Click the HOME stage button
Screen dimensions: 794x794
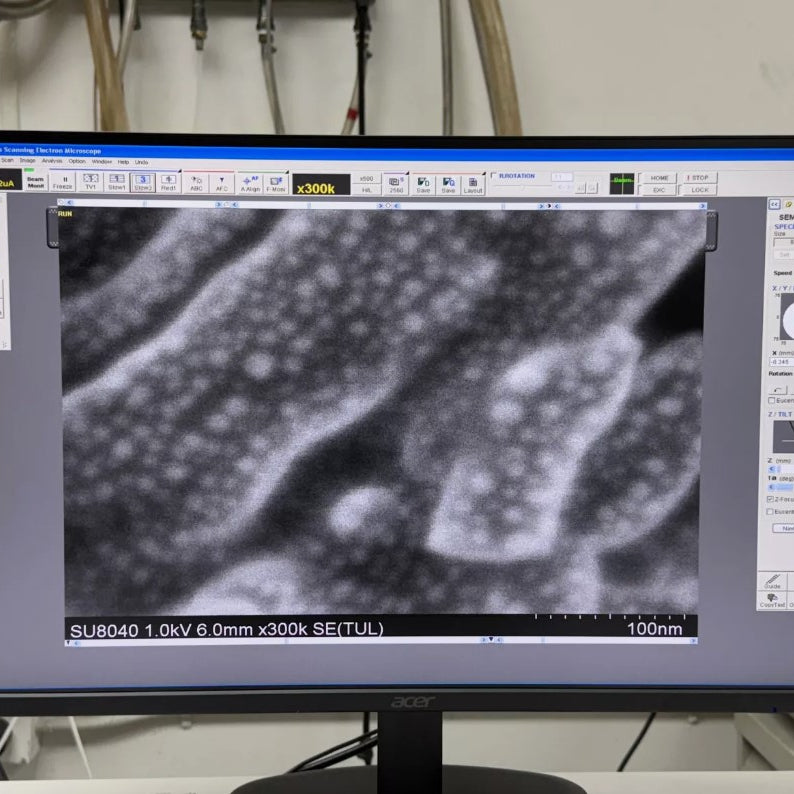pos(659,178)
